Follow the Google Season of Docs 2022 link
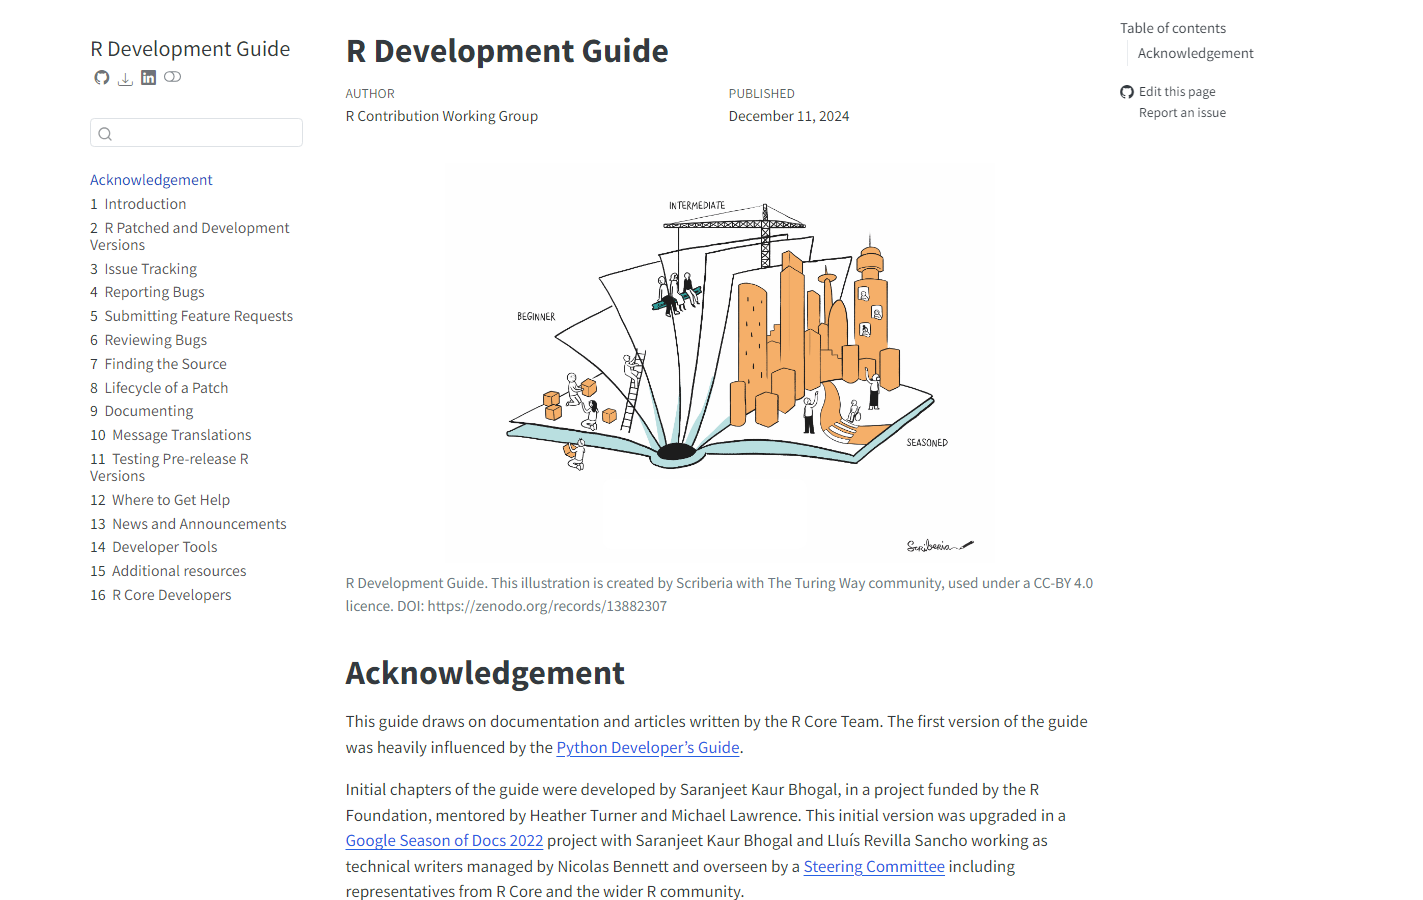The height and width of the screenshot is (900, 1423). point(444,841)
